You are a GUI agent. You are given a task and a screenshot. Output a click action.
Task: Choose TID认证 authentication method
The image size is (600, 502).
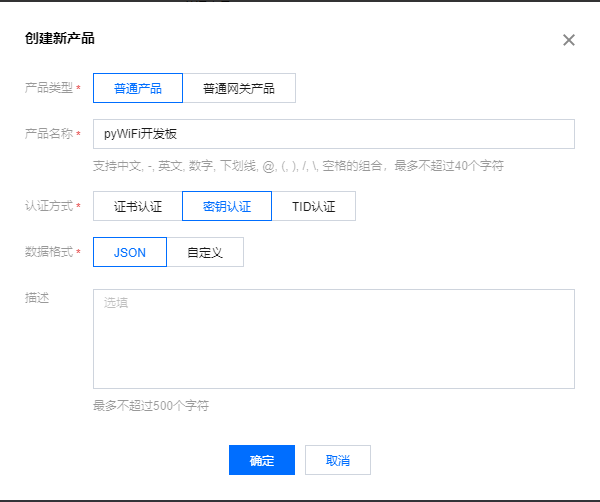[314, 206]
